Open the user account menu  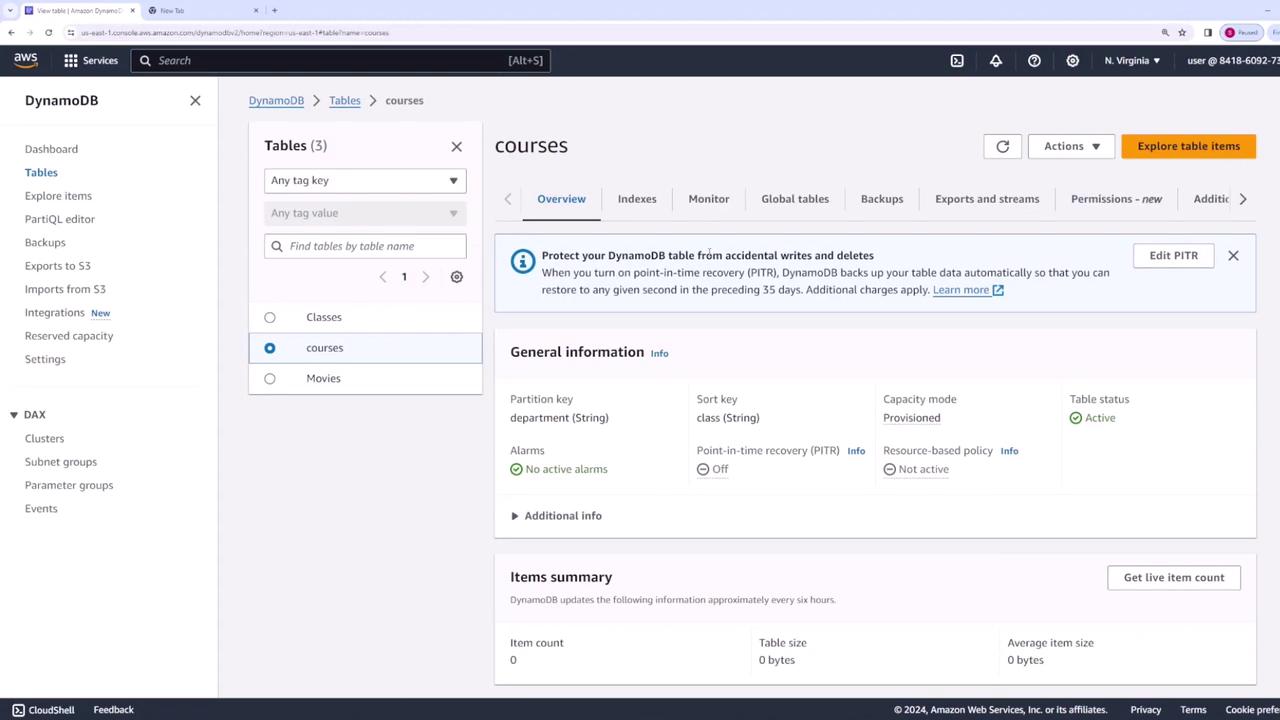(1233, 60)
